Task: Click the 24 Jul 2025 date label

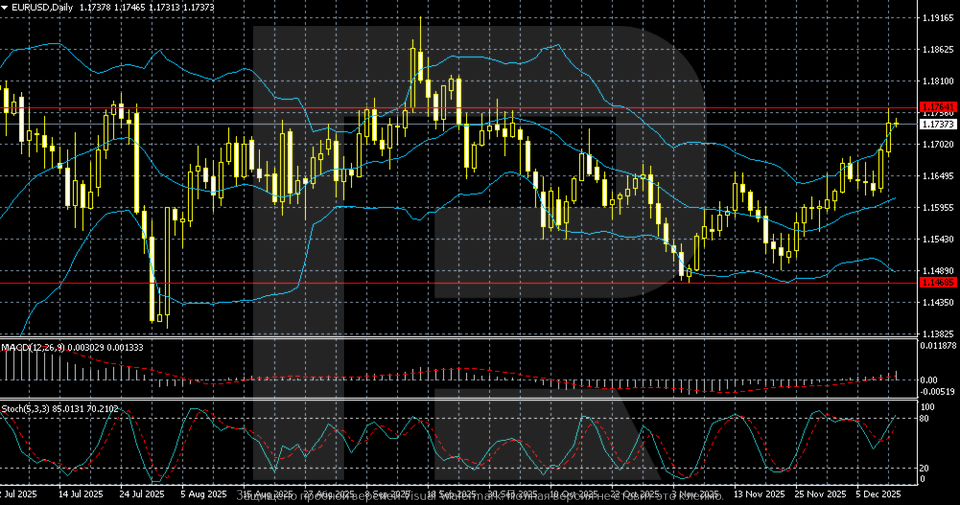Action: [140, 494]
